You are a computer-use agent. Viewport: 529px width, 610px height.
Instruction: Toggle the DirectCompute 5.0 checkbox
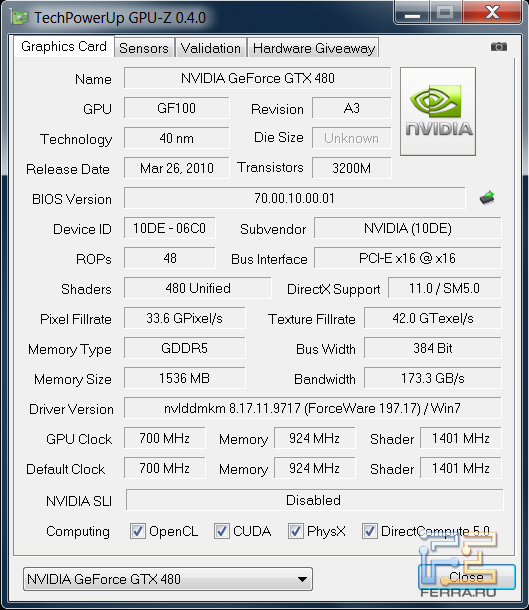[x=370, y=531]
